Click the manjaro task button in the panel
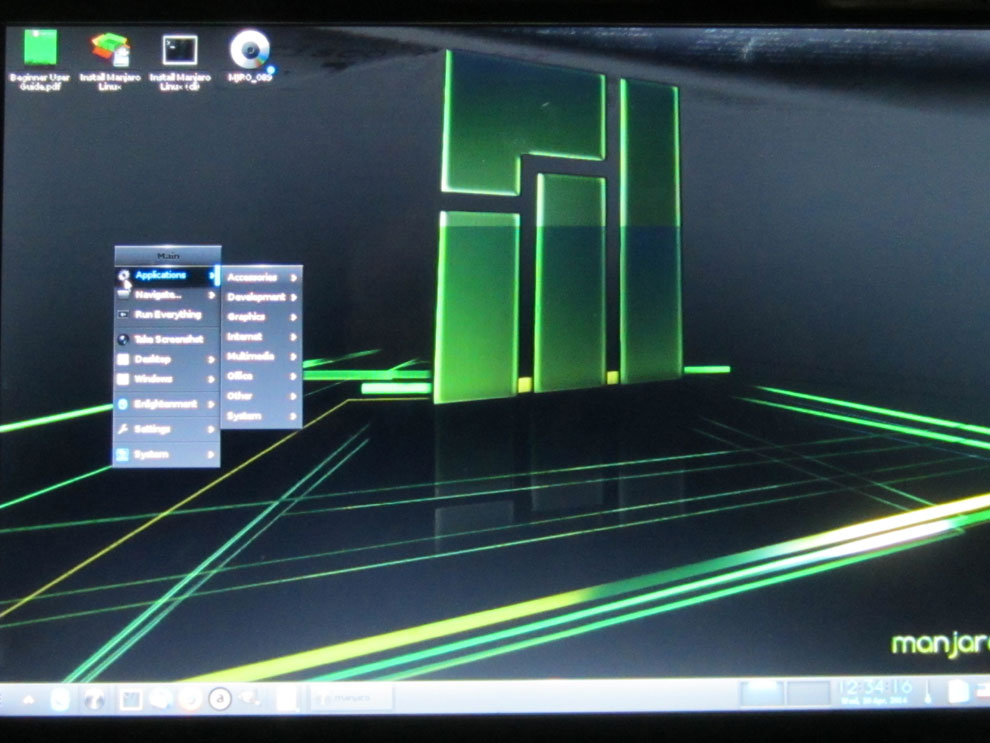 click(x=351, y=698)
